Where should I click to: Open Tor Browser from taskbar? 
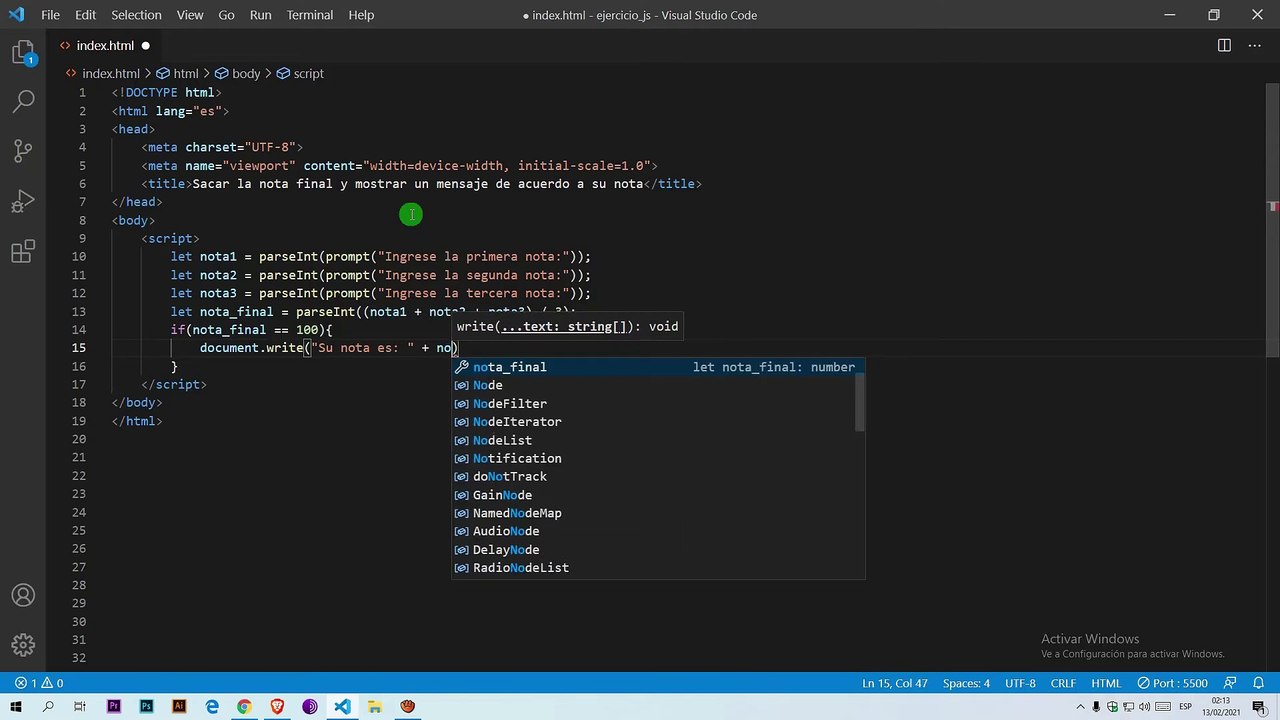(x=310, y=706)
